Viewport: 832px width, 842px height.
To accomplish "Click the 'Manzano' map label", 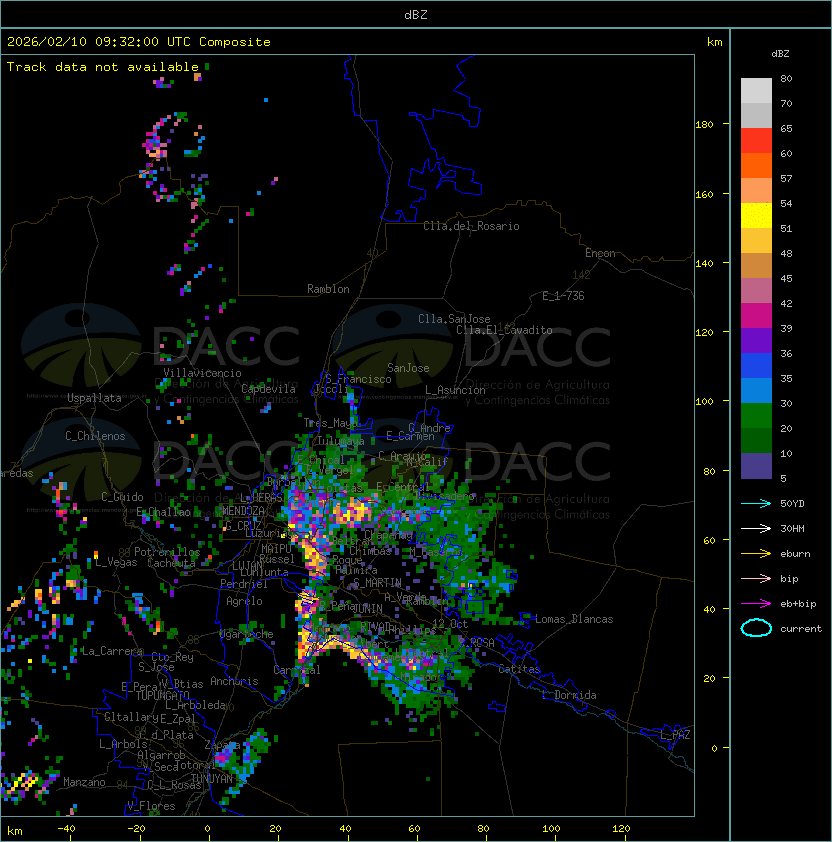I will point(84,782).
